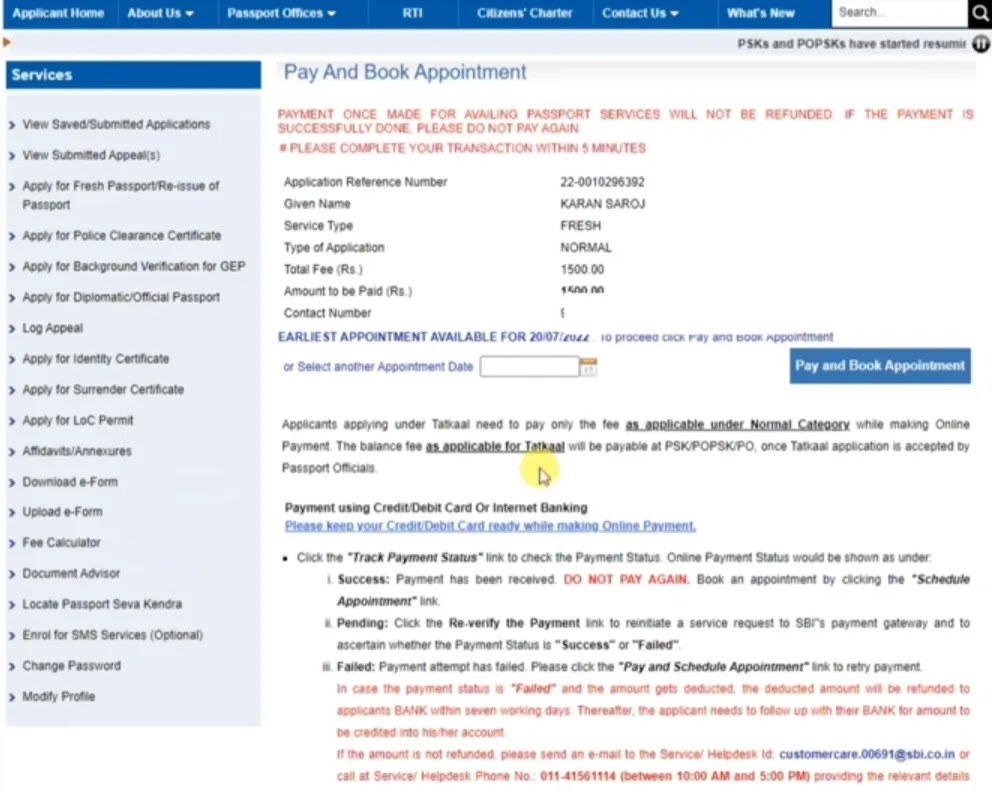
Task: Open the Citizens' Charter menu
Action: pyautogui.click(x=524, y=13)
